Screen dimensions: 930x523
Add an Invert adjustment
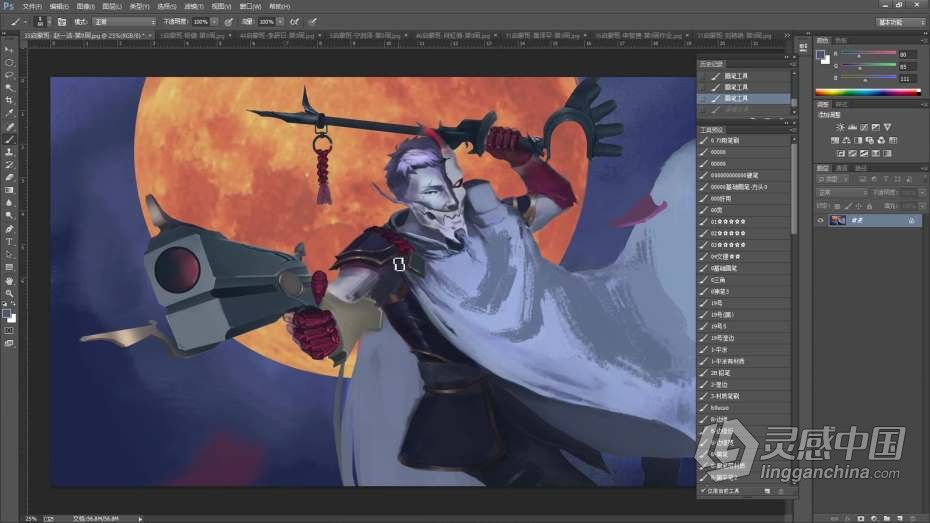[x=841, y=154]
